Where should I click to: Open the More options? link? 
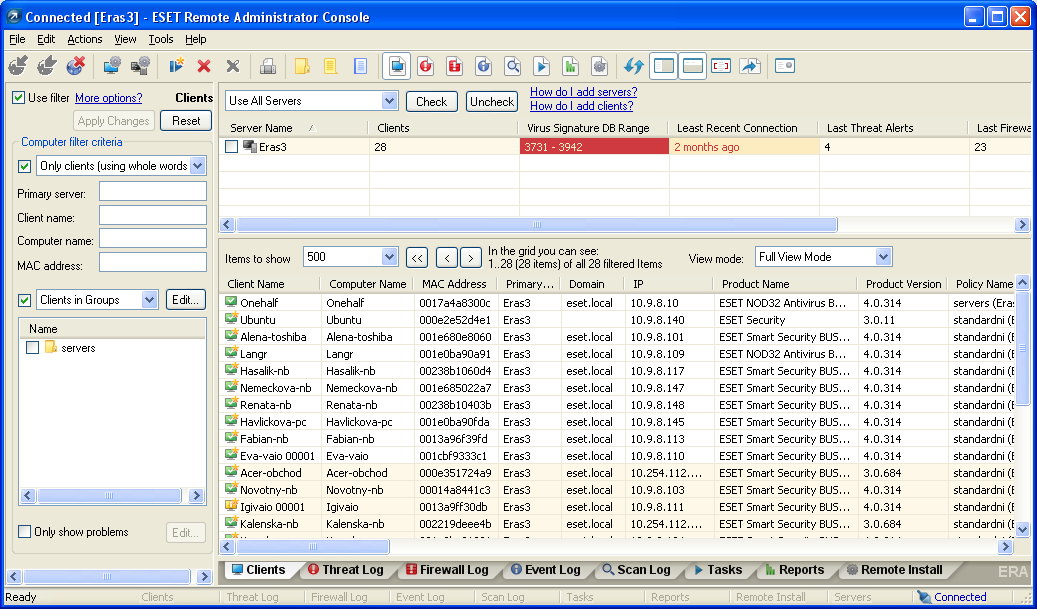(108, 98)
